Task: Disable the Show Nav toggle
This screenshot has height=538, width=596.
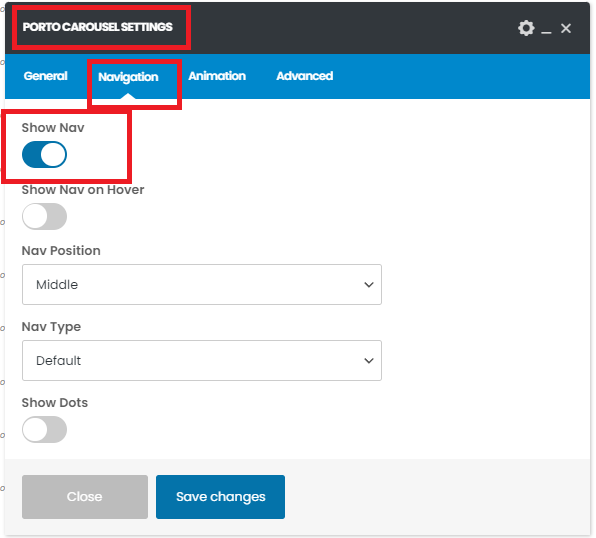Action: (44, 154)
